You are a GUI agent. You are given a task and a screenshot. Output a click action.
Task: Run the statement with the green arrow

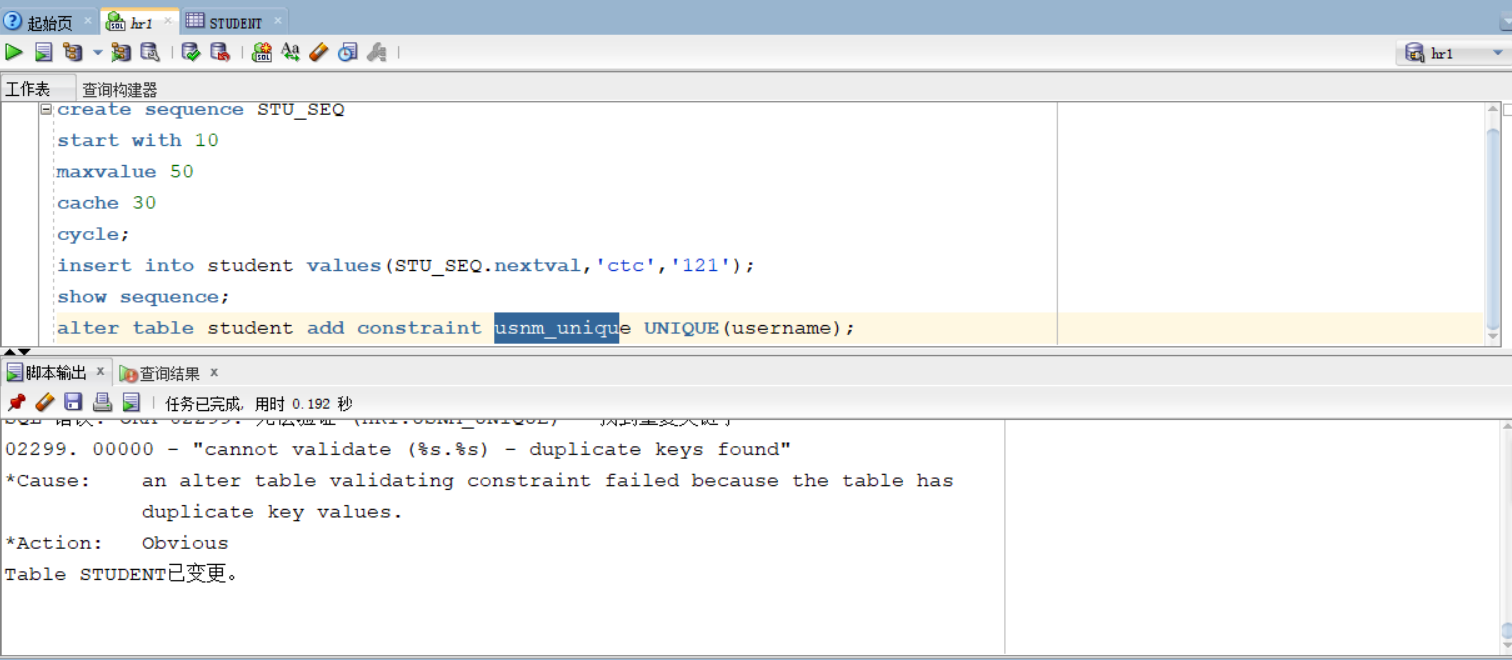[x=14, y=52]
